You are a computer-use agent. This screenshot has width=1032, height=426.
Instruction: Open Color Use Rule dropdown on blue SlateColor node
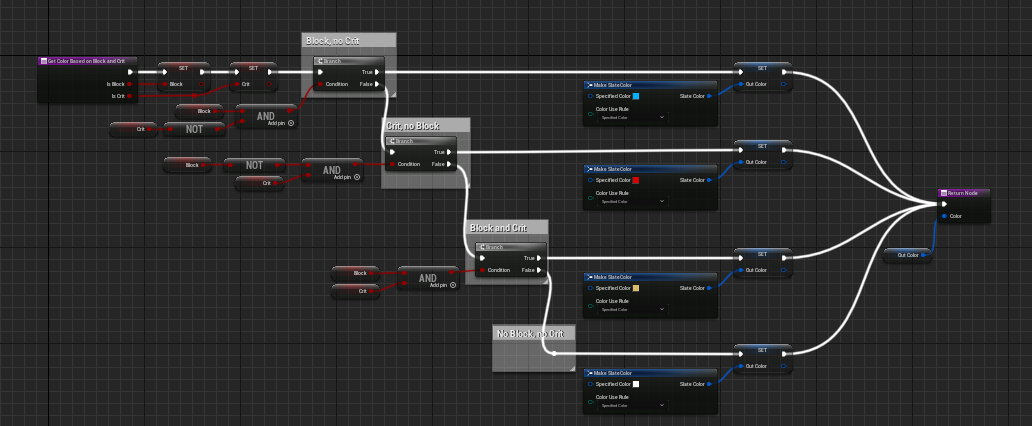pos(632,117)
